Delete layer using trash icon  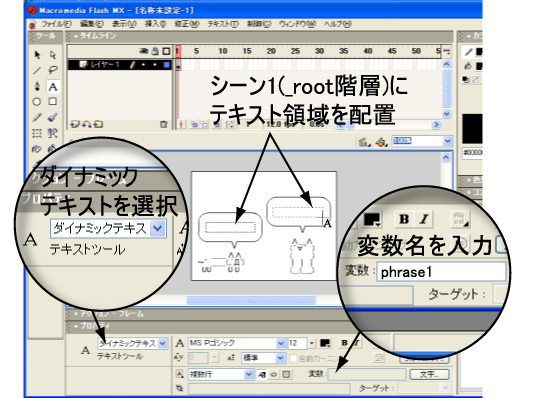click(x=163, y=124)
